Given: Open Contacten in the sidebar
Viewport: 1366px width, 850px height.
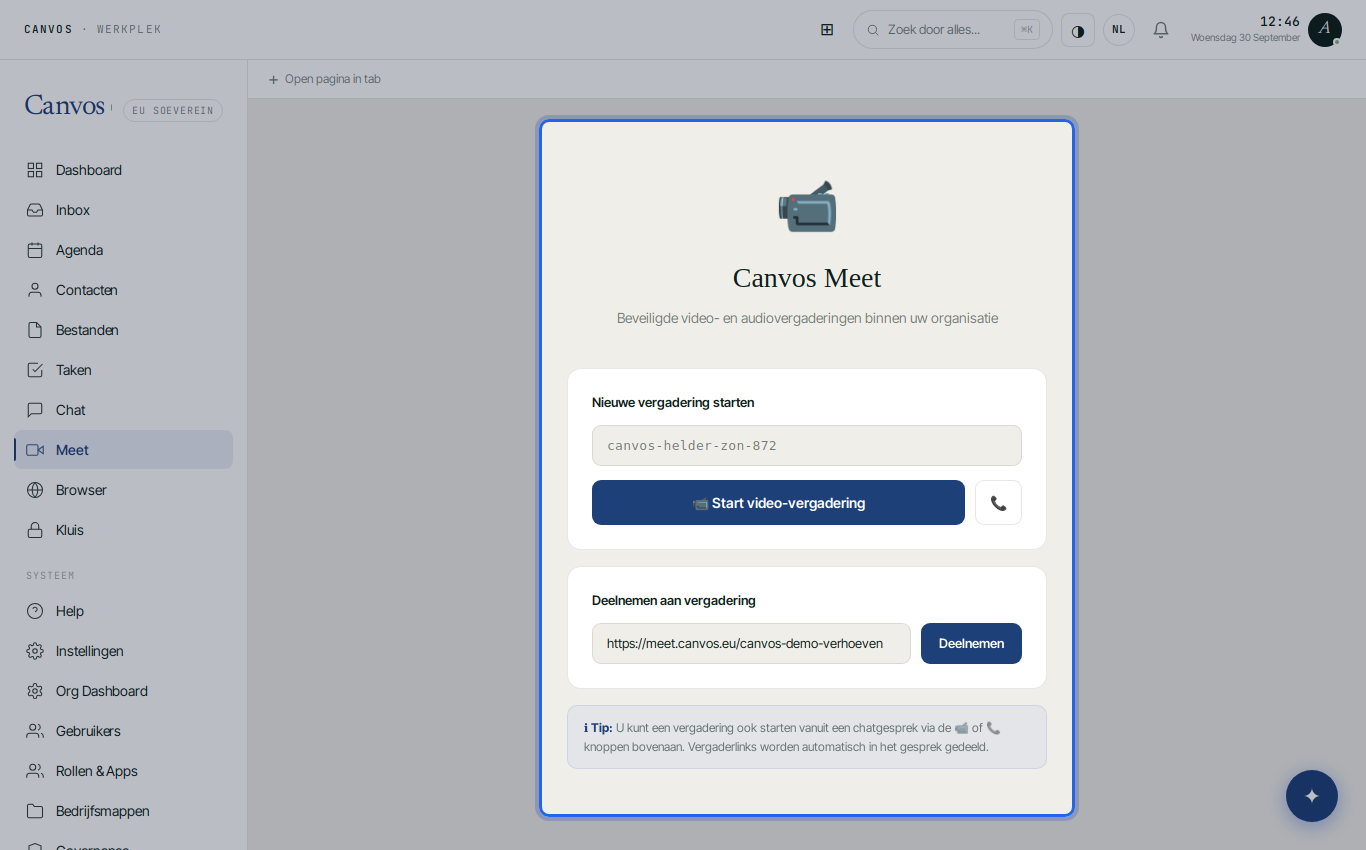Looking at the screenshot, I should [x=124, y=290].
